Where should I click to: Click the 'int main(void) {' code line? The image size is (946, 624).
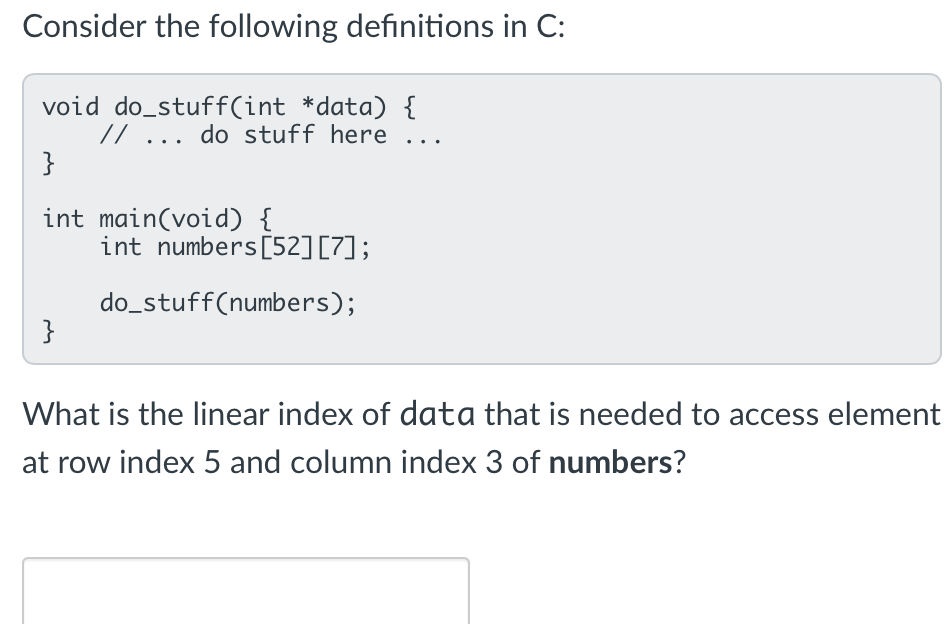click(157, 218)
